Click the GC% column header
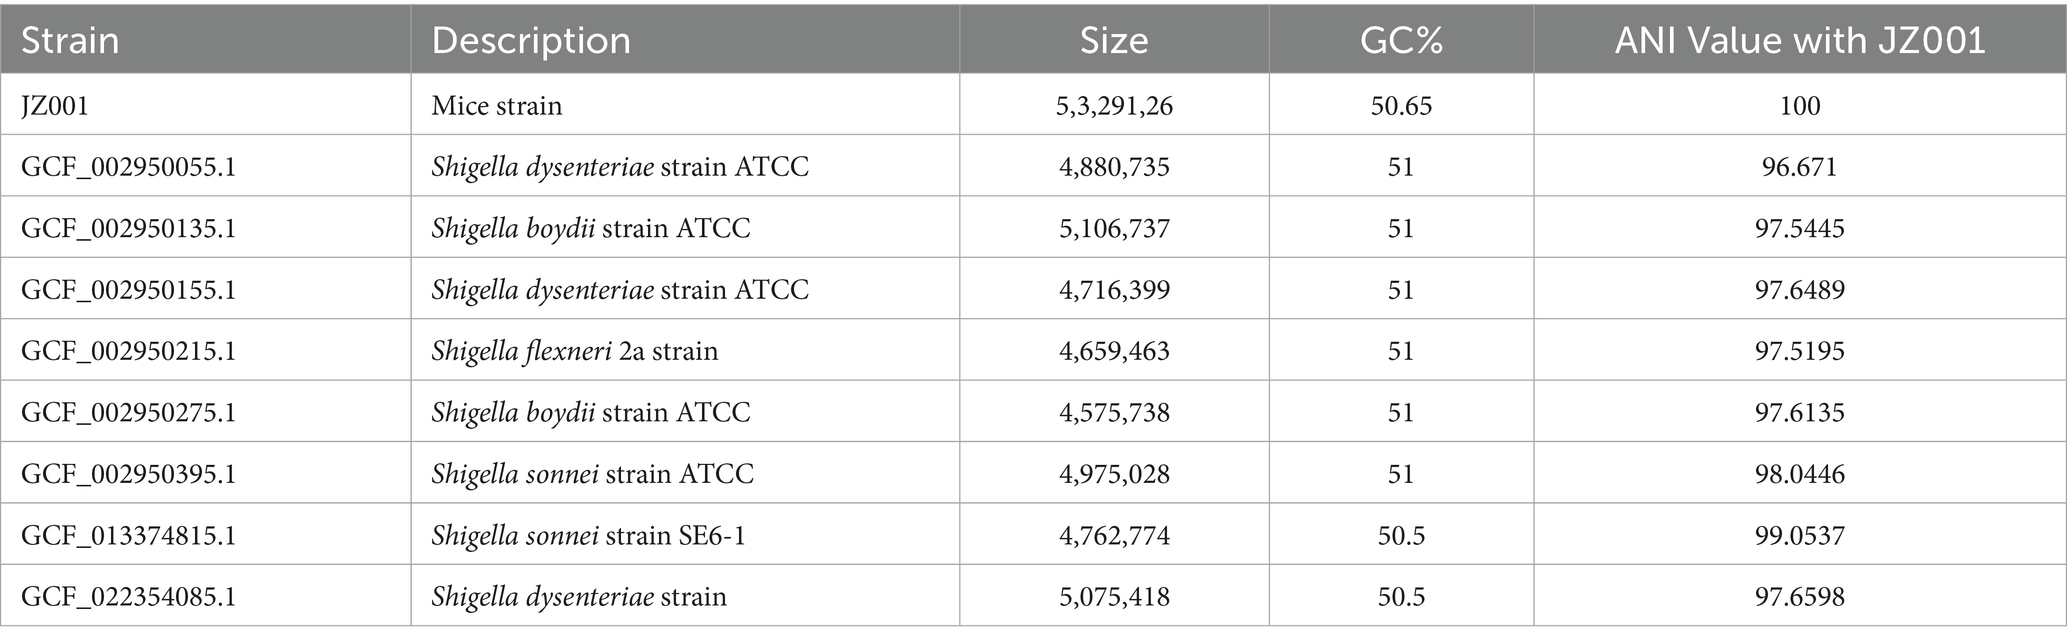The height and width of the screenshot is (644, 2067). point(1401,40)
